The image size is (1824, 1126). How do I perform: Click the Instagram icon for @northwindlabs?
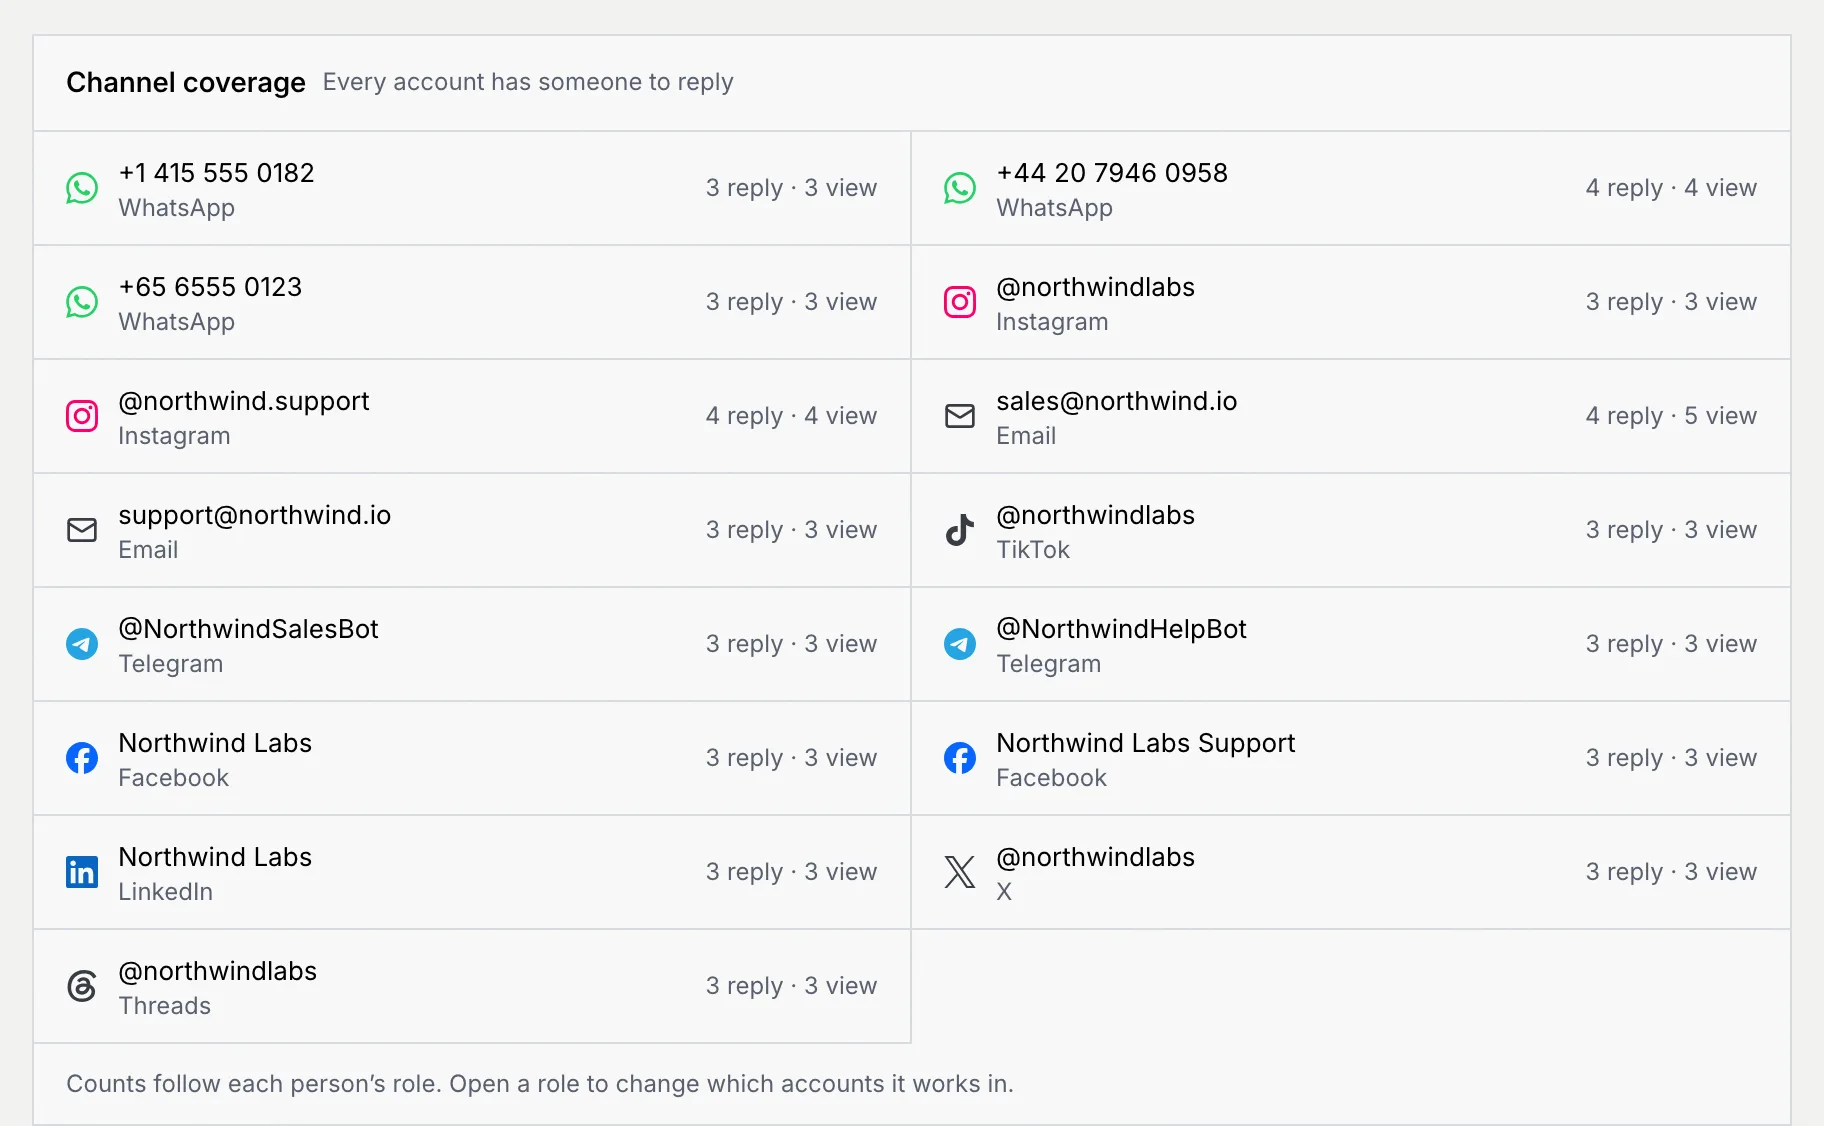coord(960,302)
